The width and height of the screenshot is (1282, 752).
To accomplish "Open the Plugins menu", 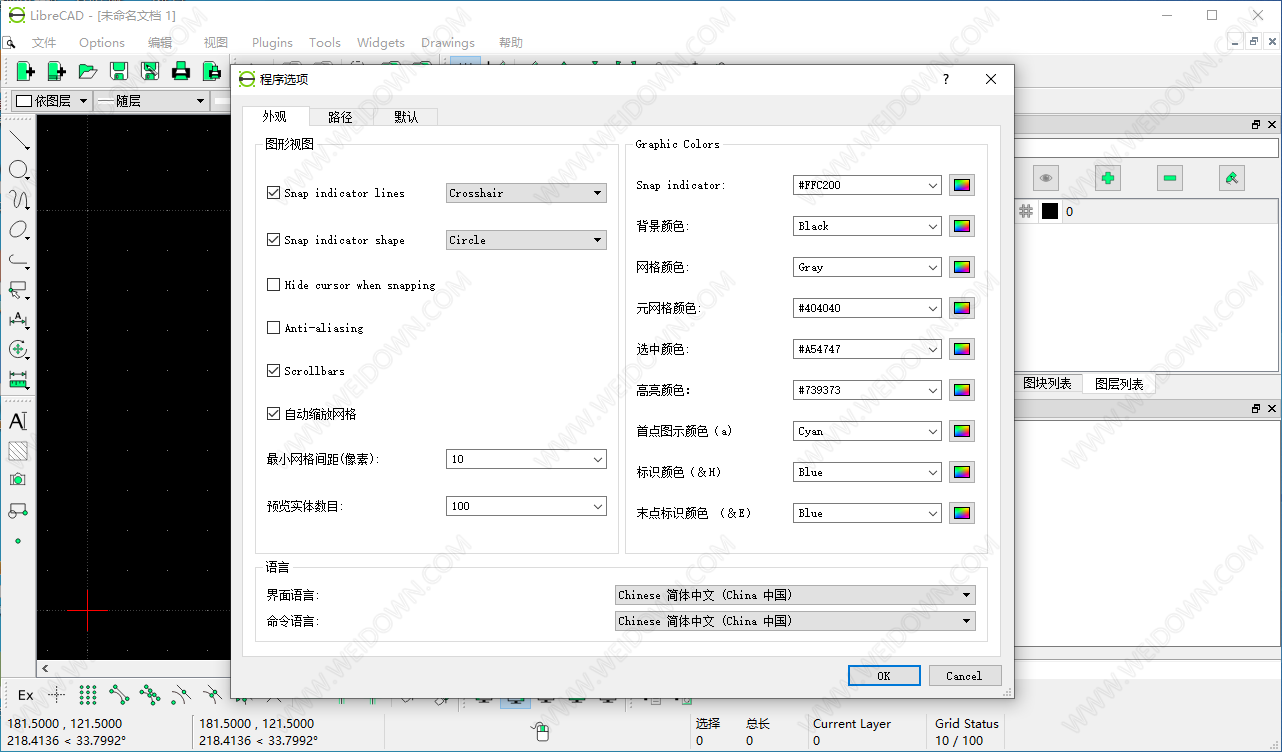I will pyautogui.click(x=272, y=43).
